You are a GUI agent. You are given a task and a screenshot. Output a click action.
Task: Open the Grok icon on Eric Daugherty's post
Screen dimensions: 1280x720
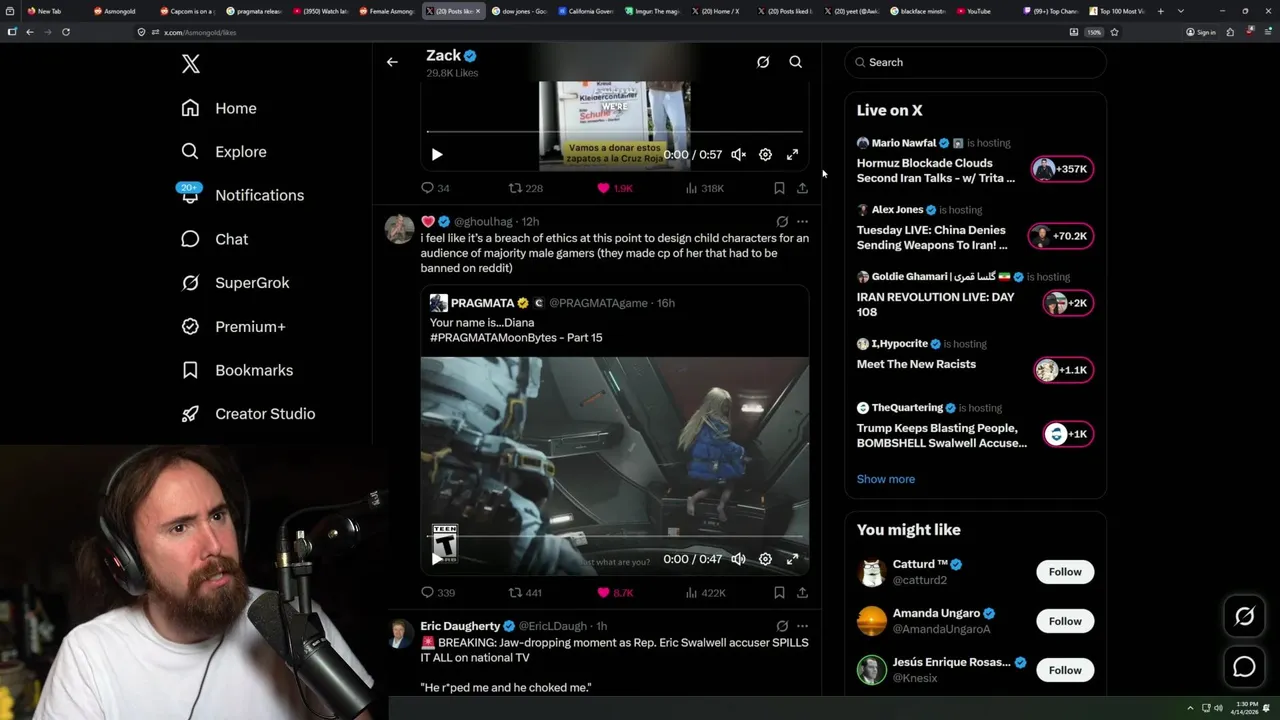pyautogui.click(x=782, y=626)
